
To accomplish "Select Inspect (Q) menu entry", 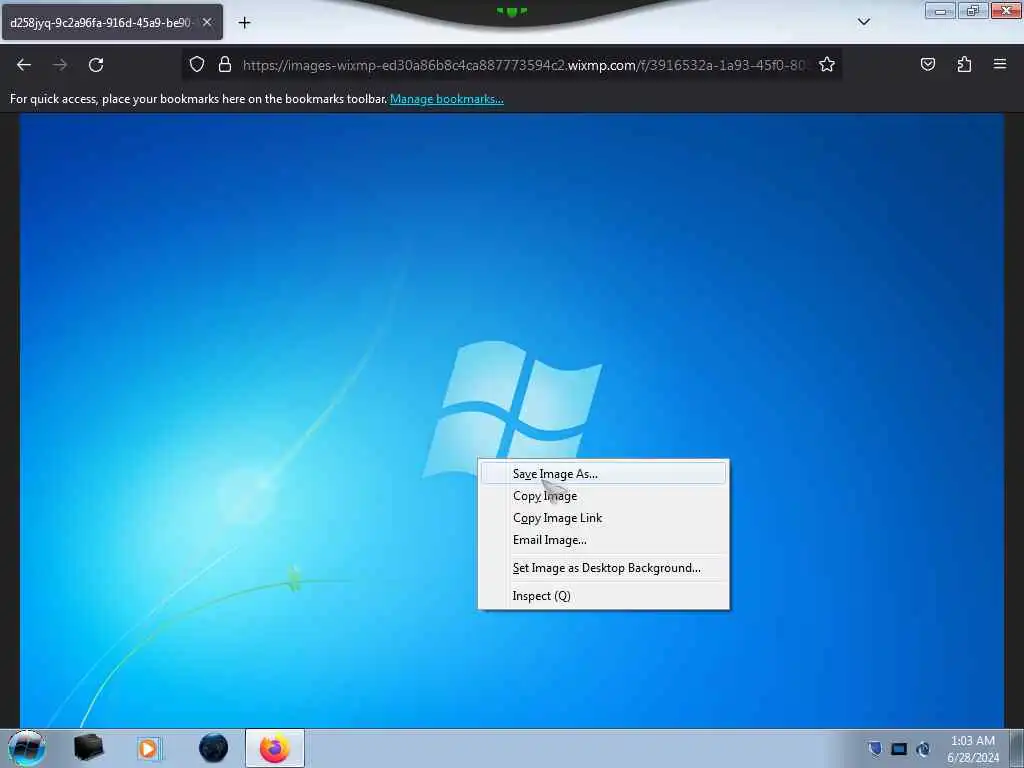I will click(x=603, y=596).
